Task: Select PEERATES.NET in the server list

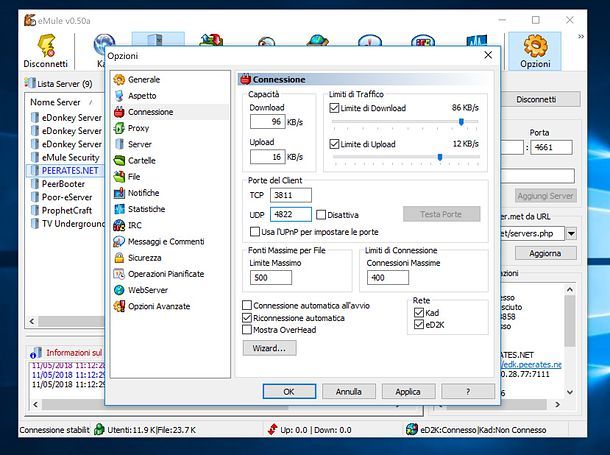Action: tap(70, 170)
